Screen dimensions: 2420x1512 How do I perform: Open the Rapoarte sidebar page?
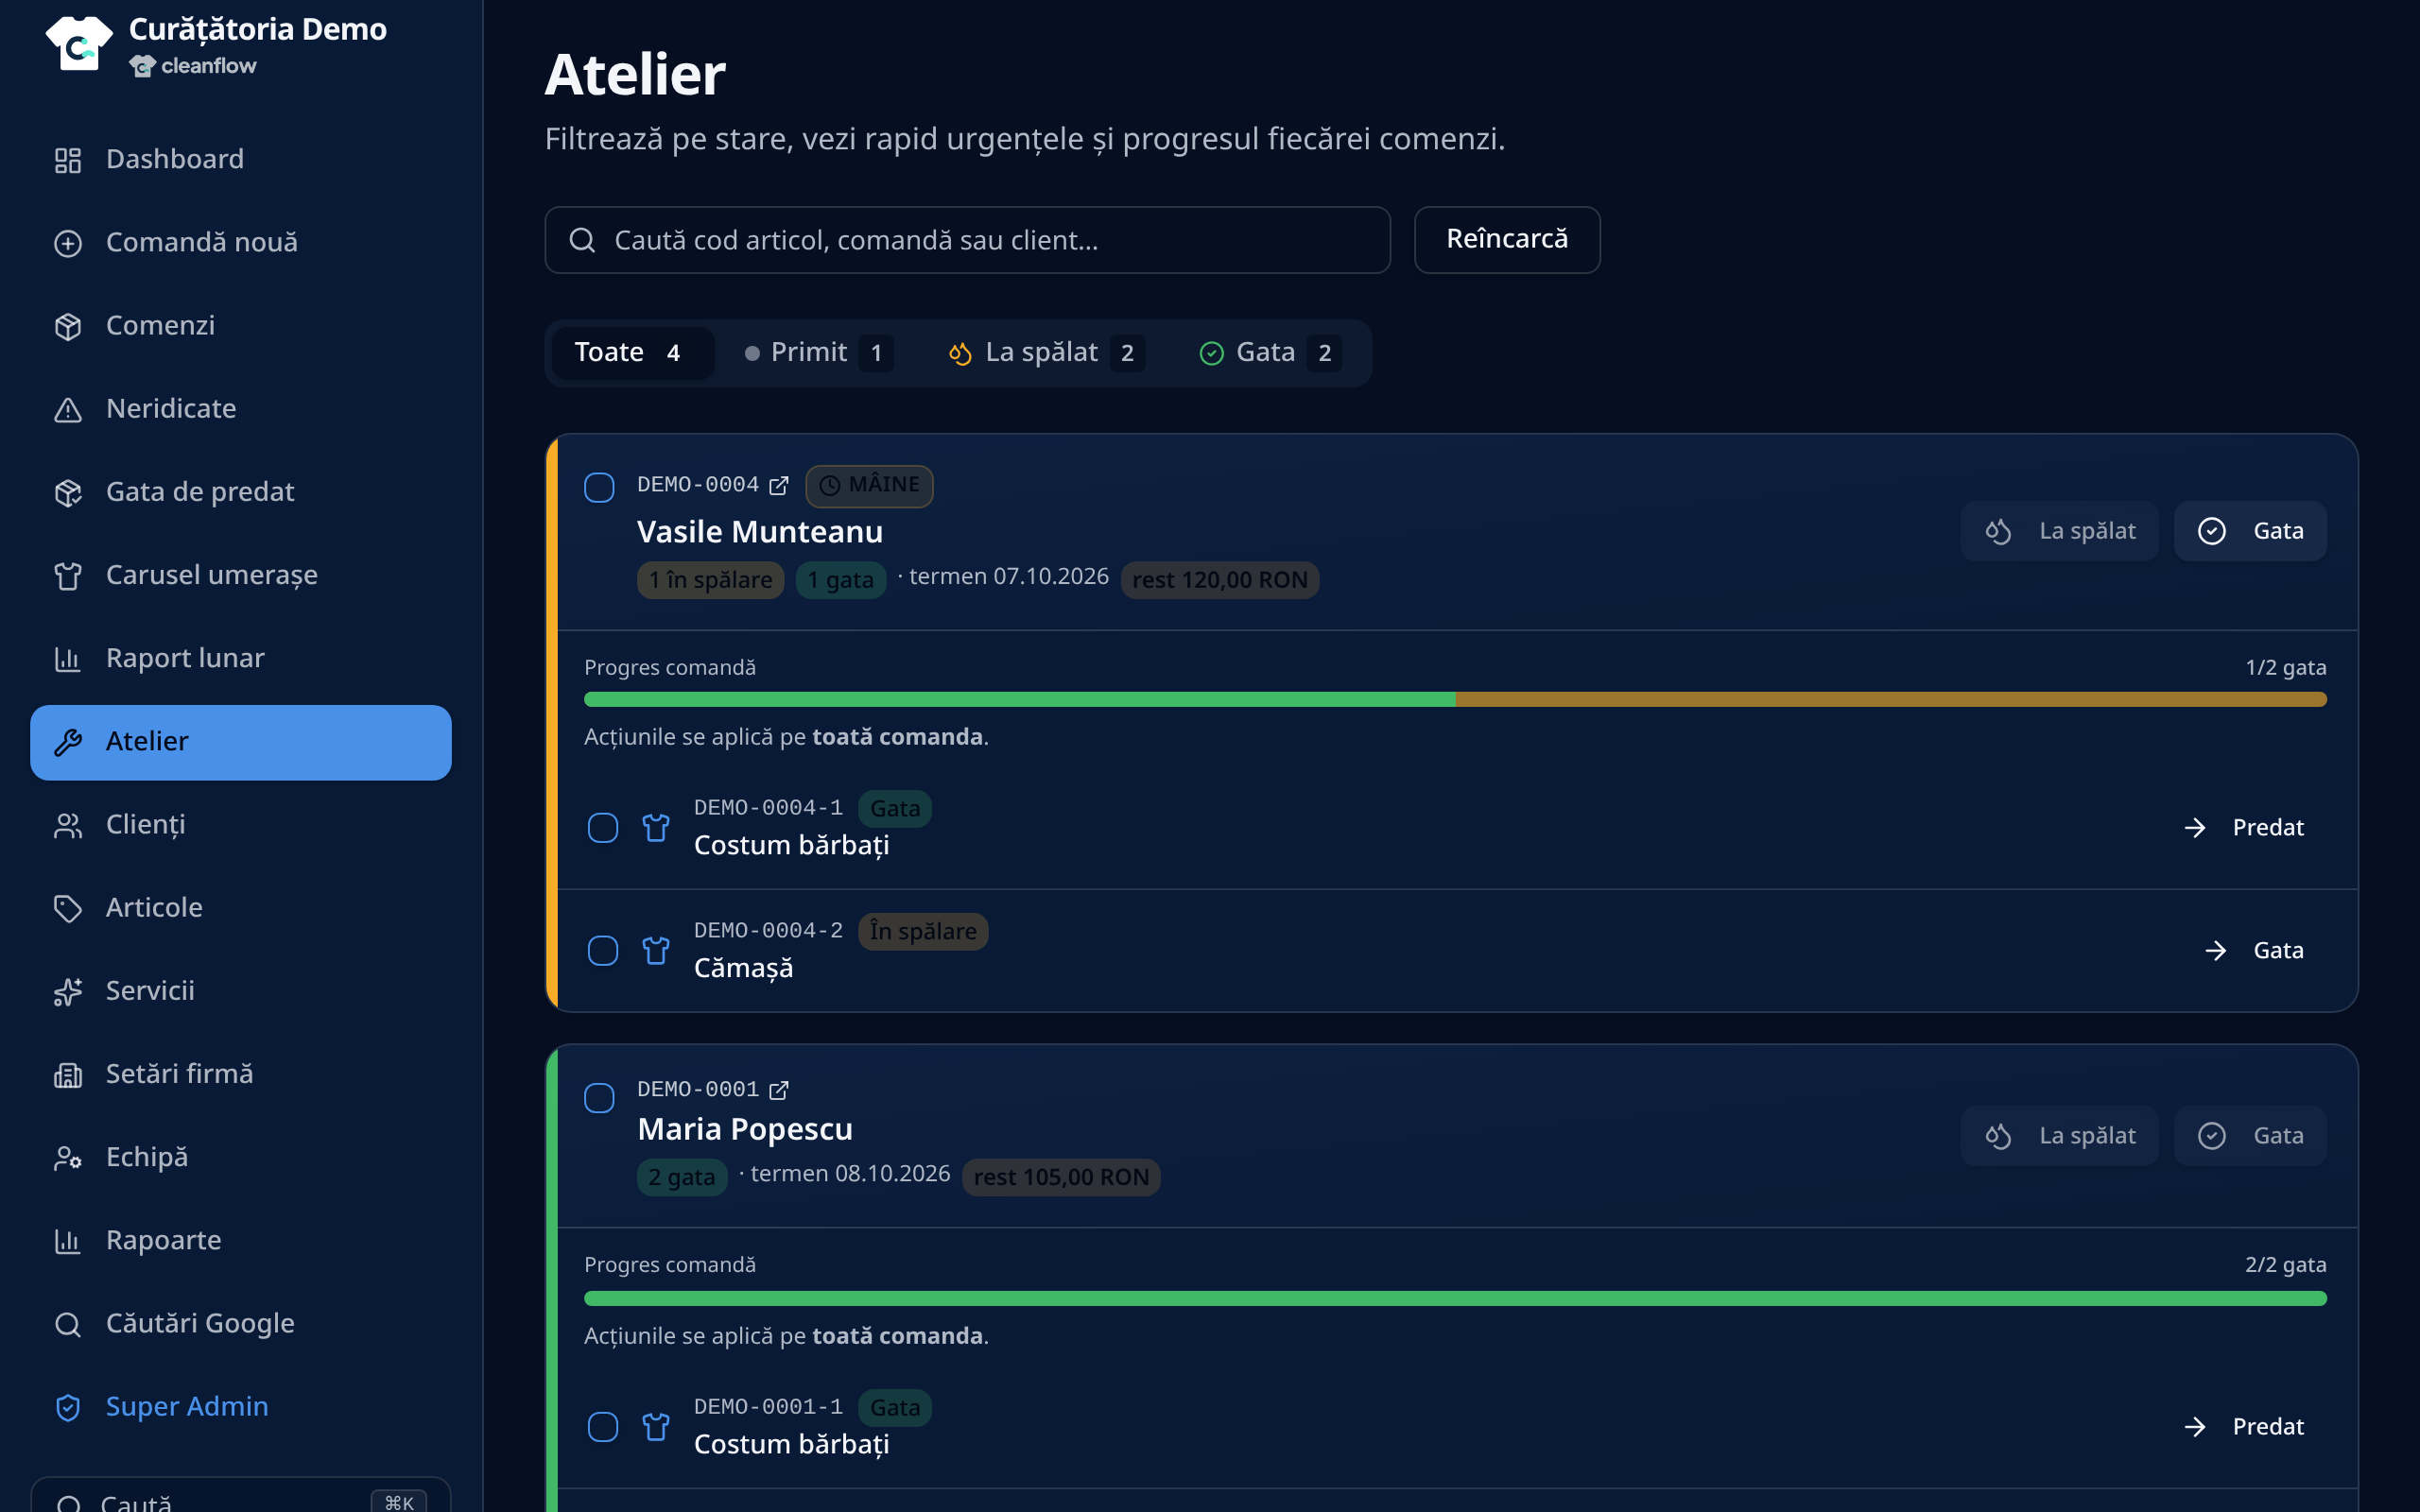241,1241
